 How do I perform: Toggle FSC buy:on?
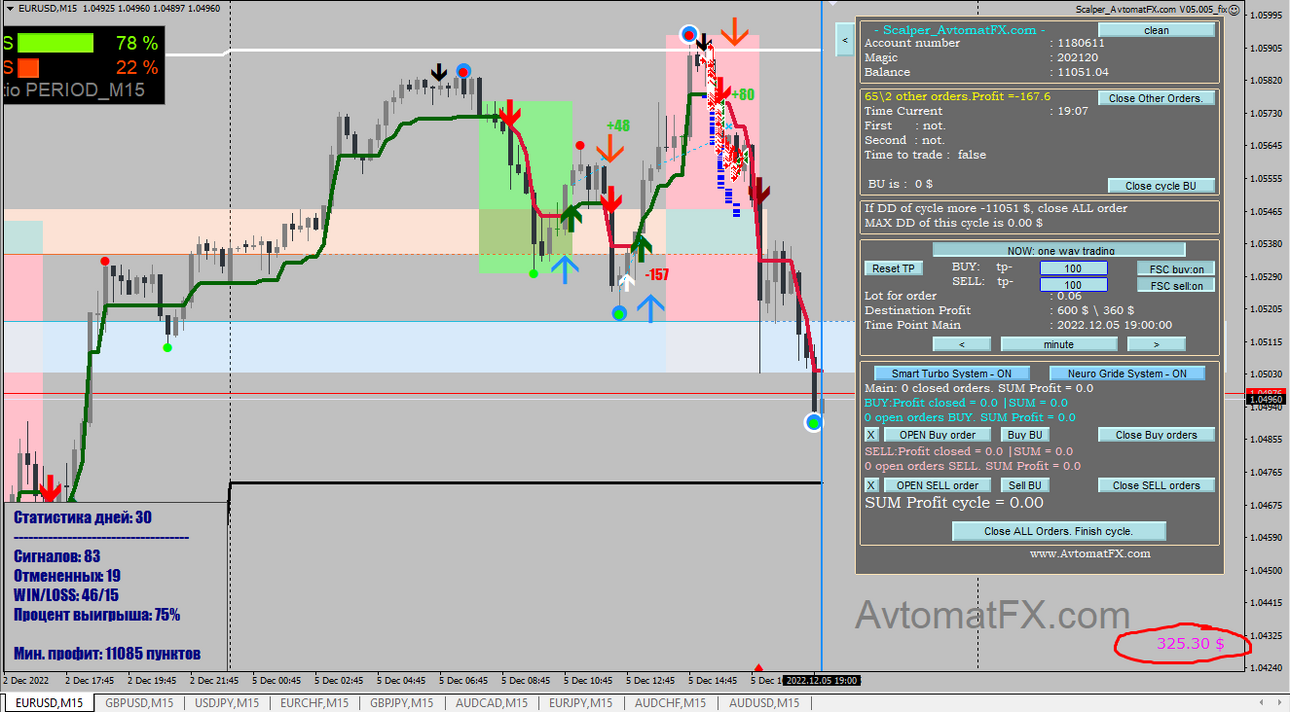1176,268
